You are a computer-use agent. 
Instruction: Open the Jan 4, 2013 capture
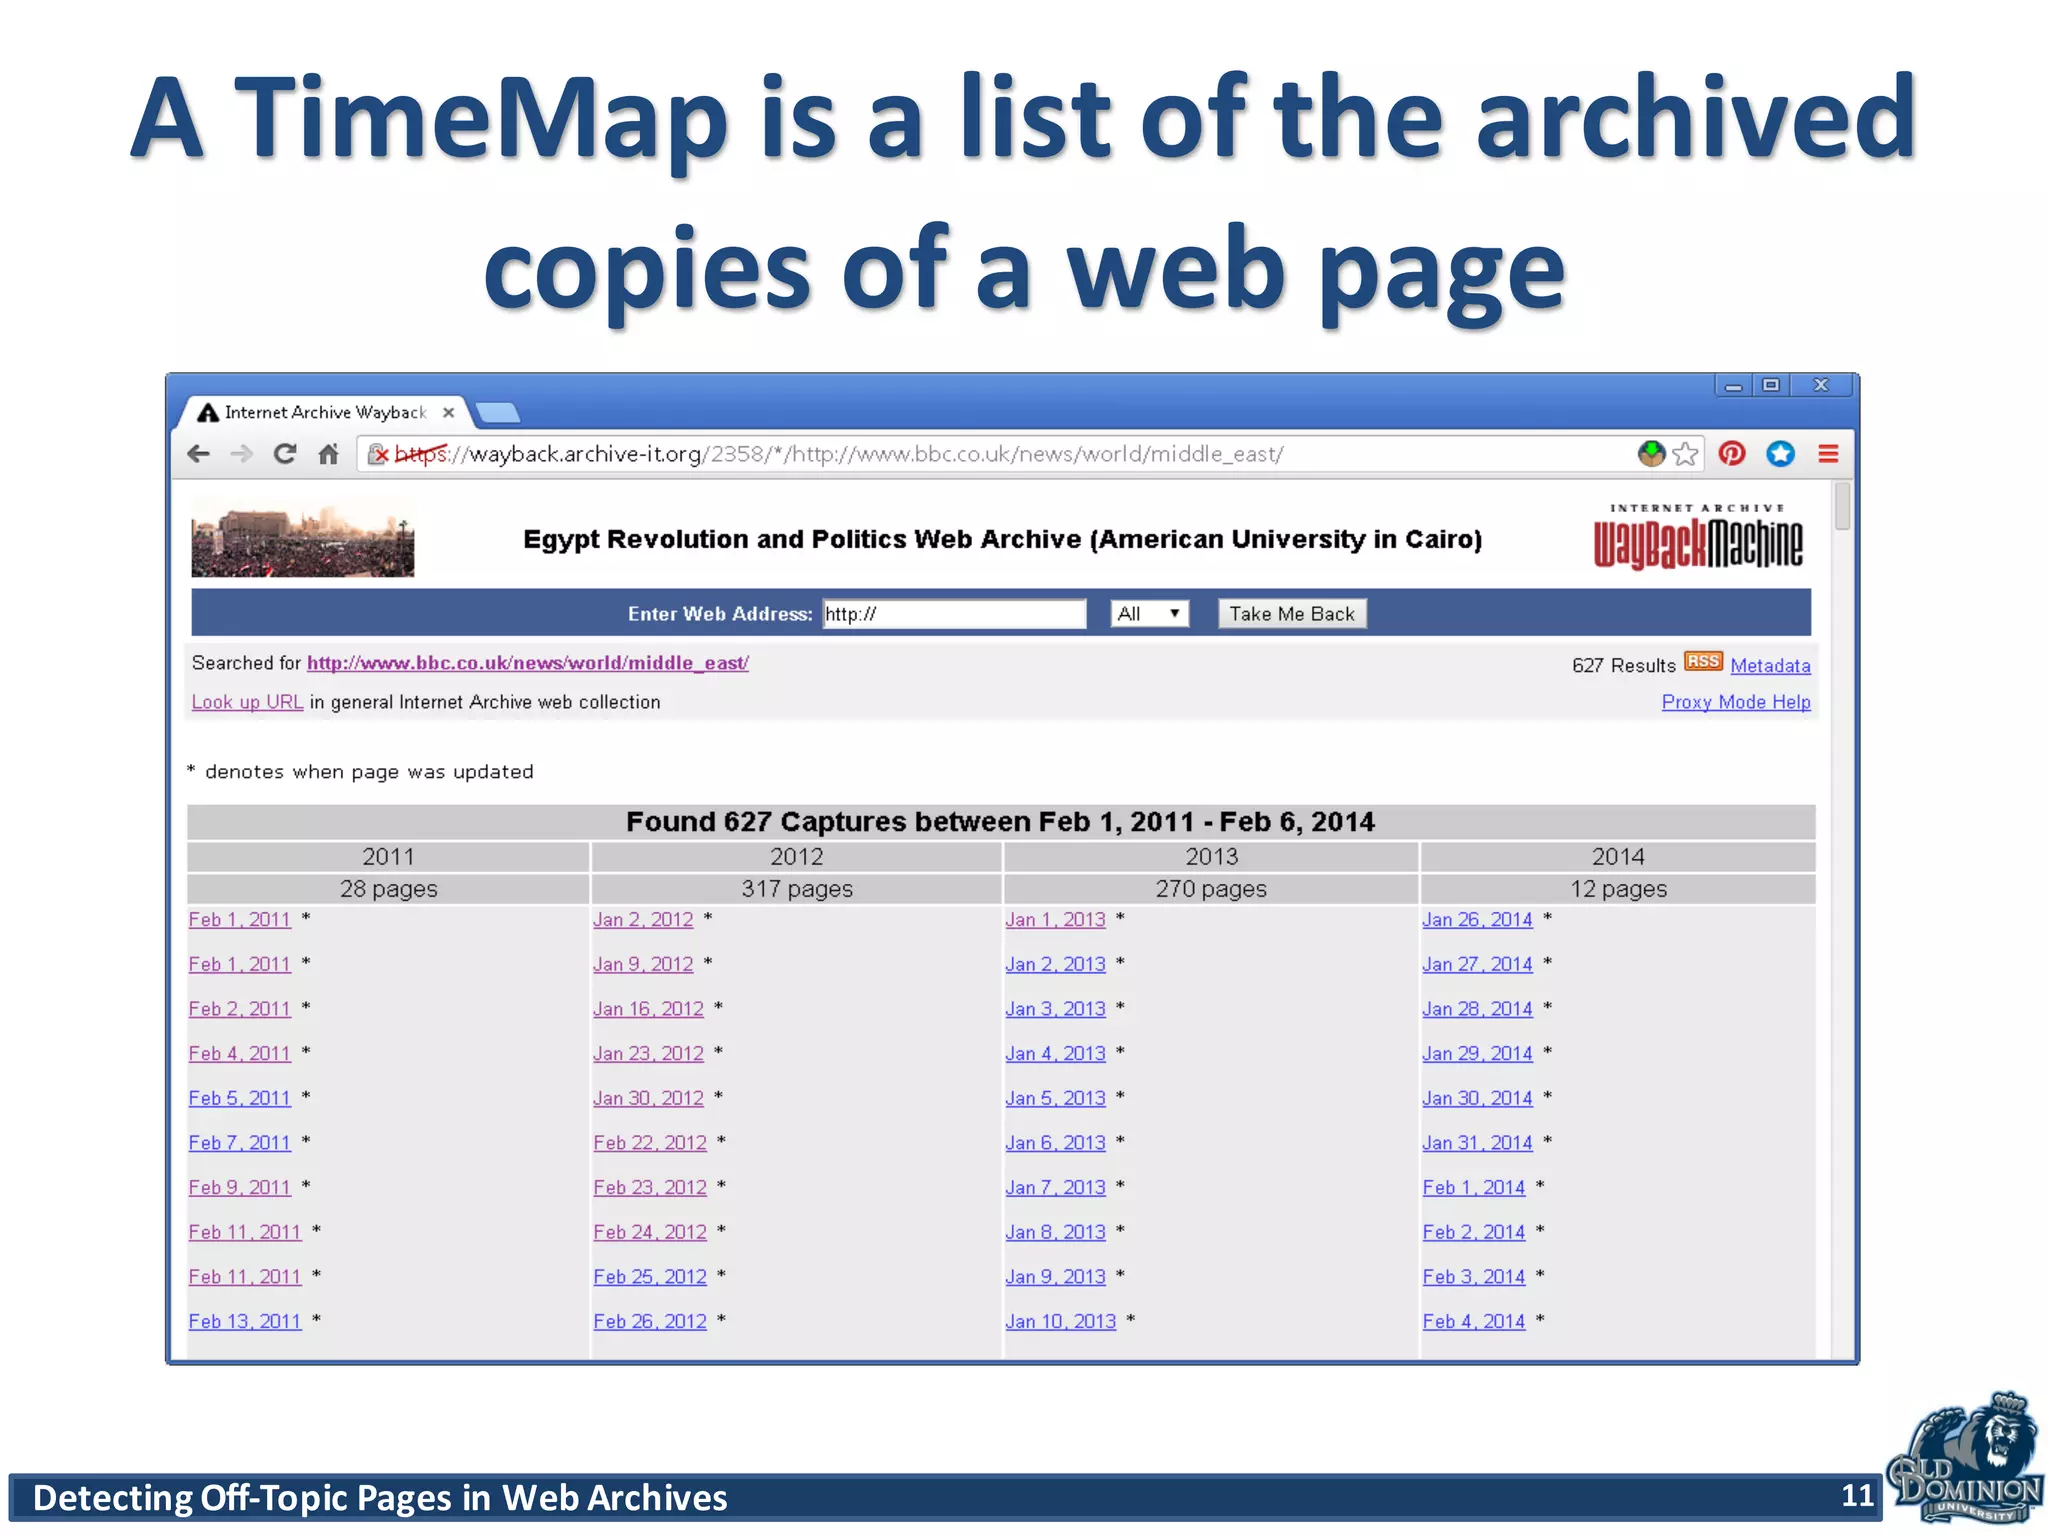[x=1056, y=1053]
